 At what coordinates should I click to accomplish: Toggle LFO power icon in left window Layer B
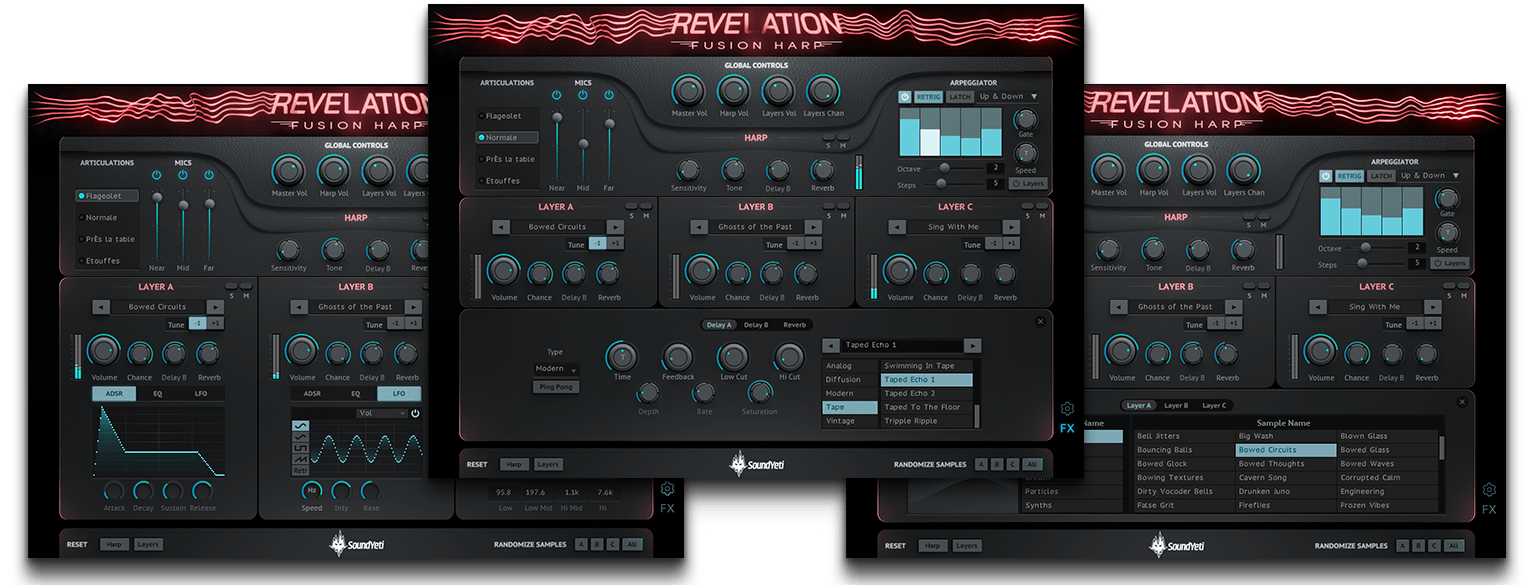415,413
